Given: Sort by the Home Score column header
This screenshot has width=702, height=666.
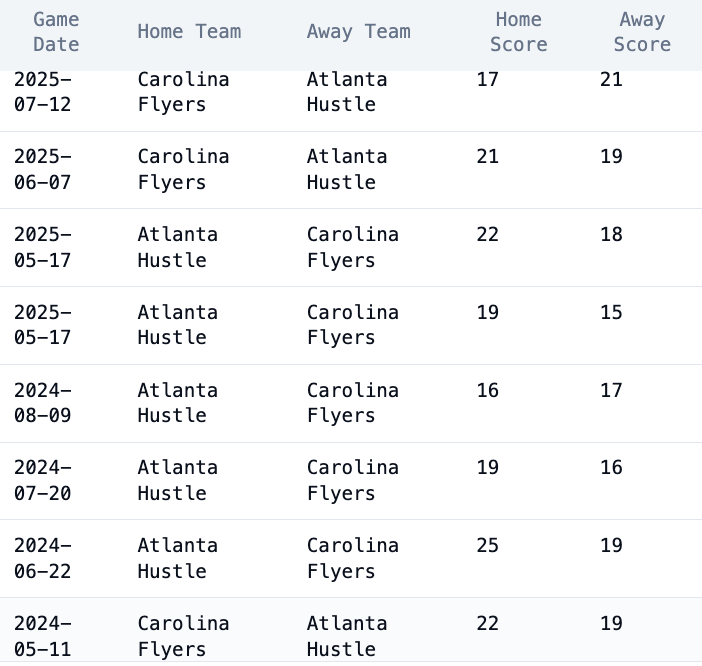Looking at the screenshot, I should coord(518,32).
